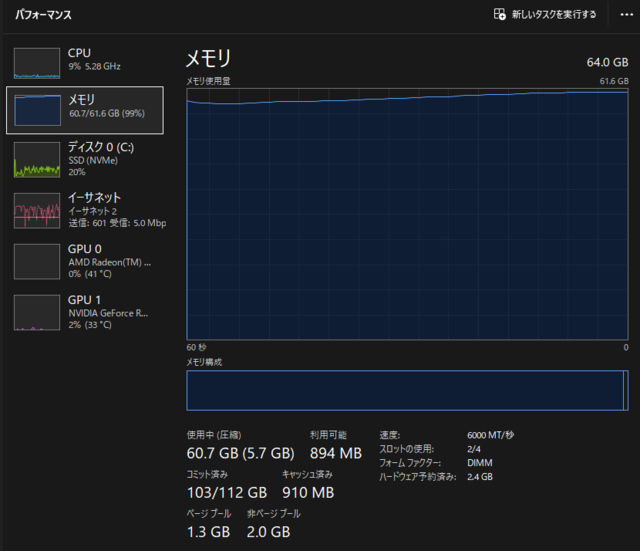Click the 60.7 GB (5.7 GB) in-use value
The width and height of the screenshot is (640, 551).
[240, 453]
